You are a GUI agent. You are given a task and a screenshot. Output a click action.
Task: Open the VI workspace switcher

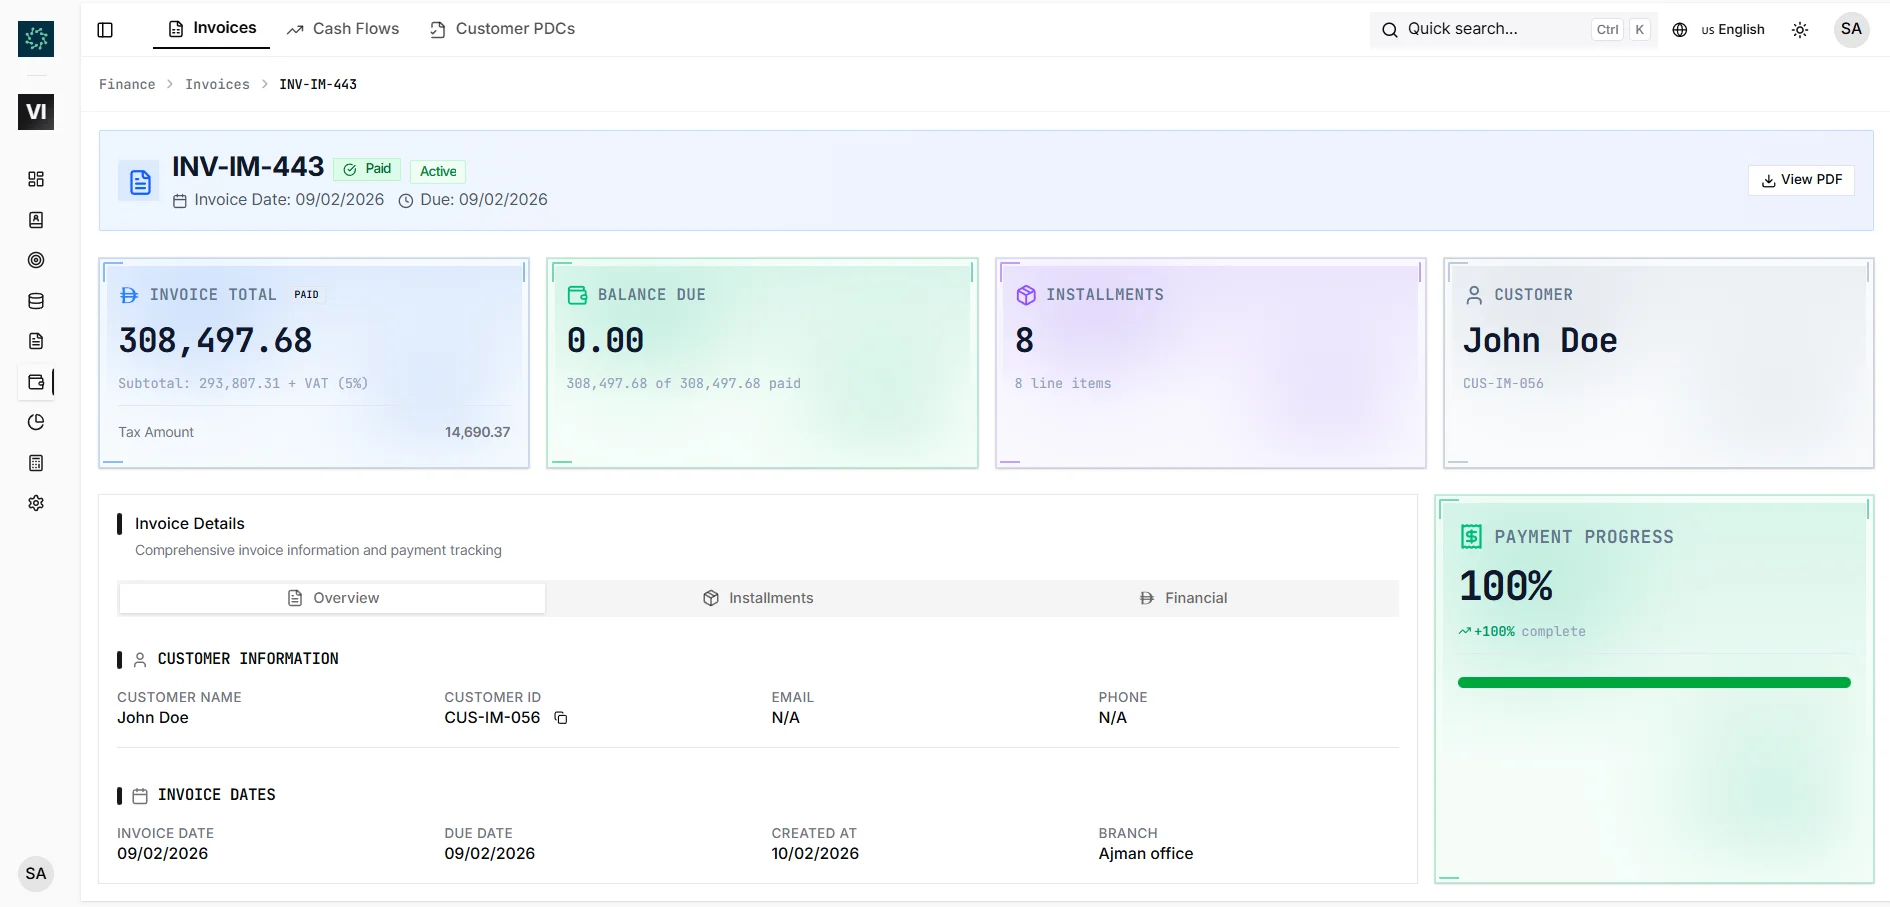[x=36, y=112]
